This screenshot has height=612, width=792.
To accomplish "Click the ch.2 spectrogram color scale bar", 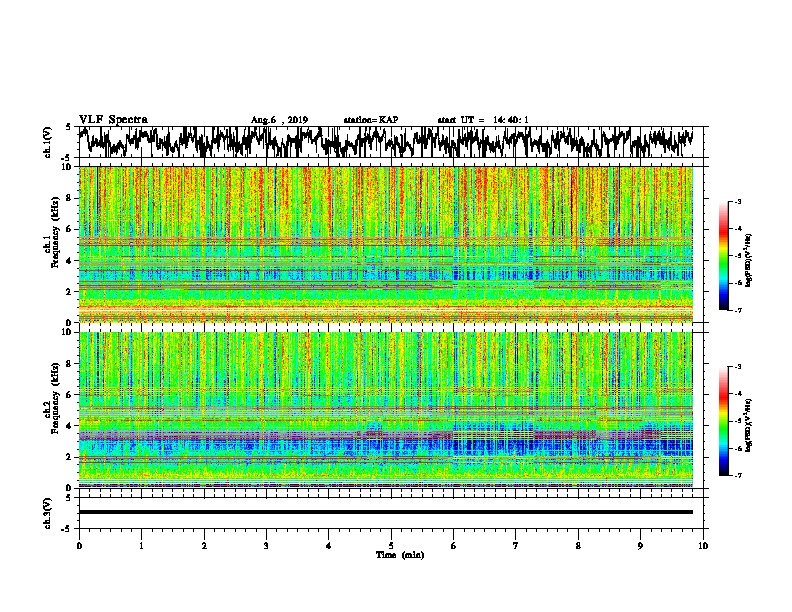I will pyautogui.click(x=723, y=421).
